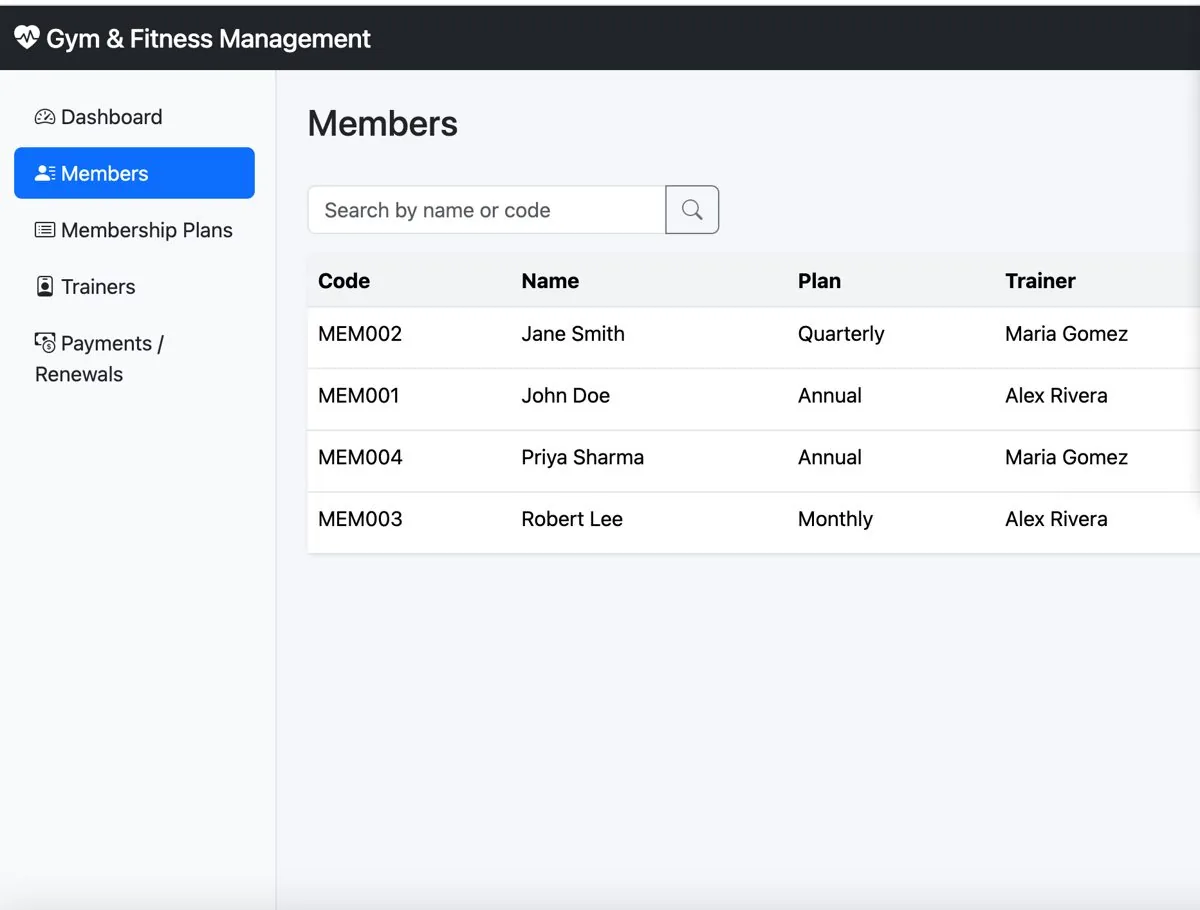The height and width of the screenshot is (910, 1200).
Task: Open the Trainers page
Action: pyautogui.click(x=134, y=287)
